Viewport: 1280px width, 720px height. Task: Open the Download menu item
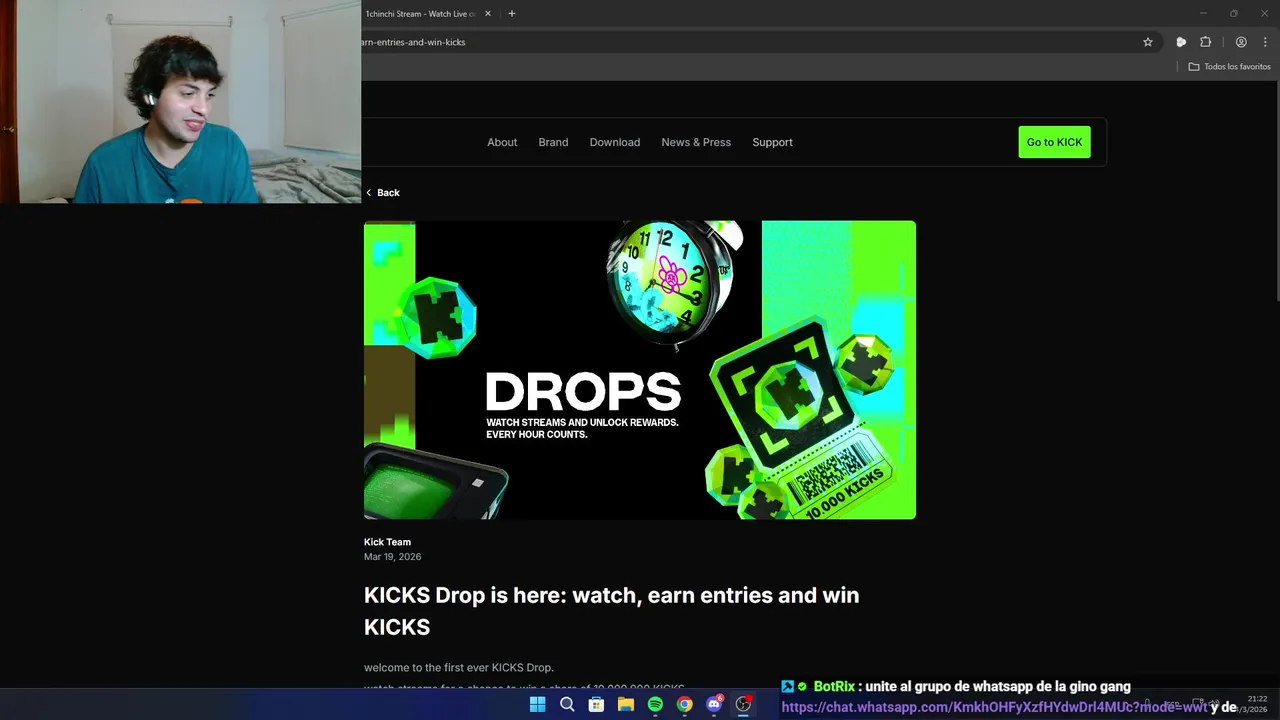(x=615, y=142)
